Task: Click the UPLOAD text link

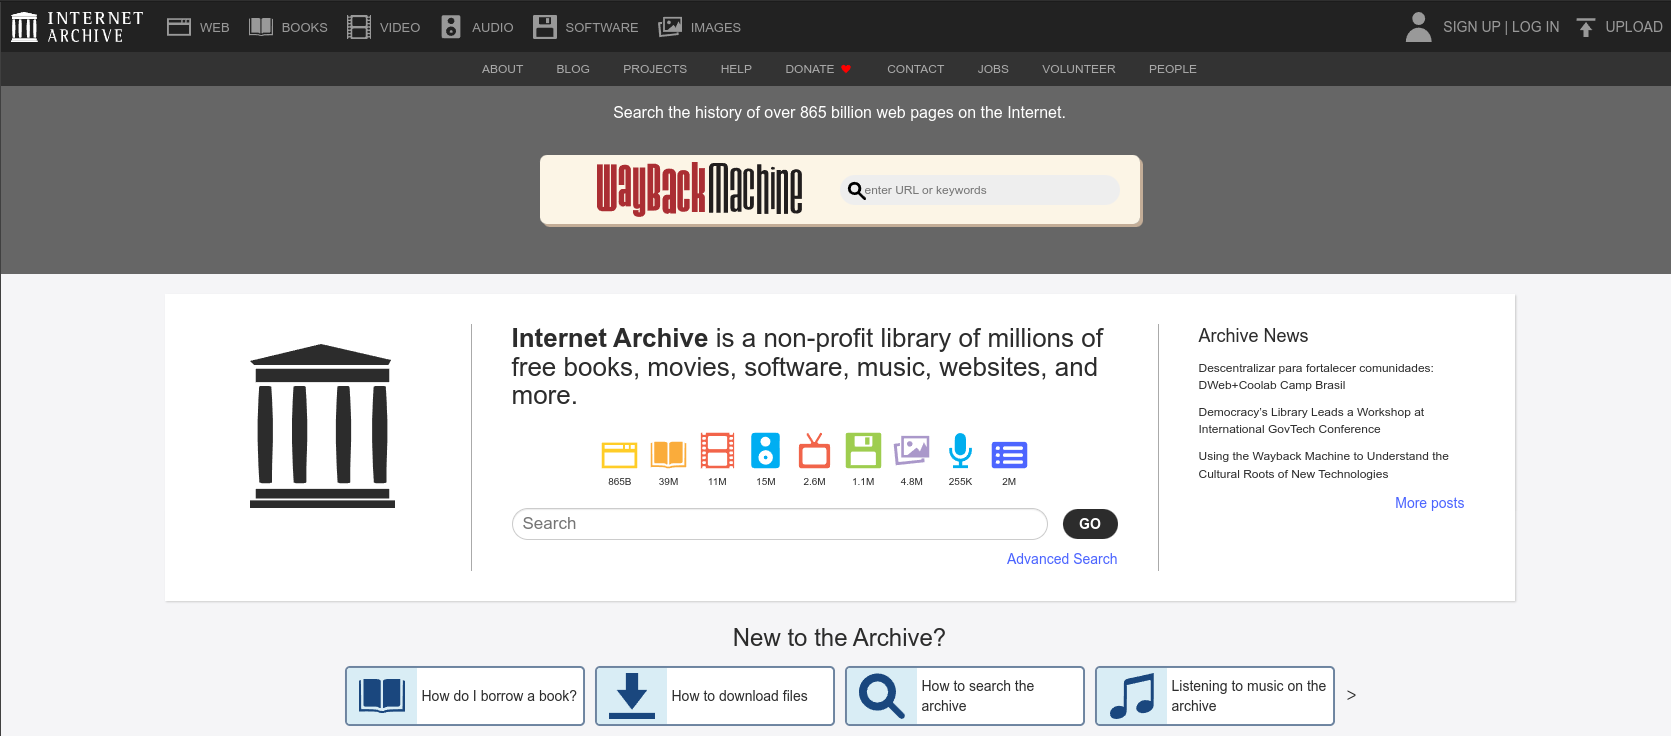Action: click(x=1634, y=27)
